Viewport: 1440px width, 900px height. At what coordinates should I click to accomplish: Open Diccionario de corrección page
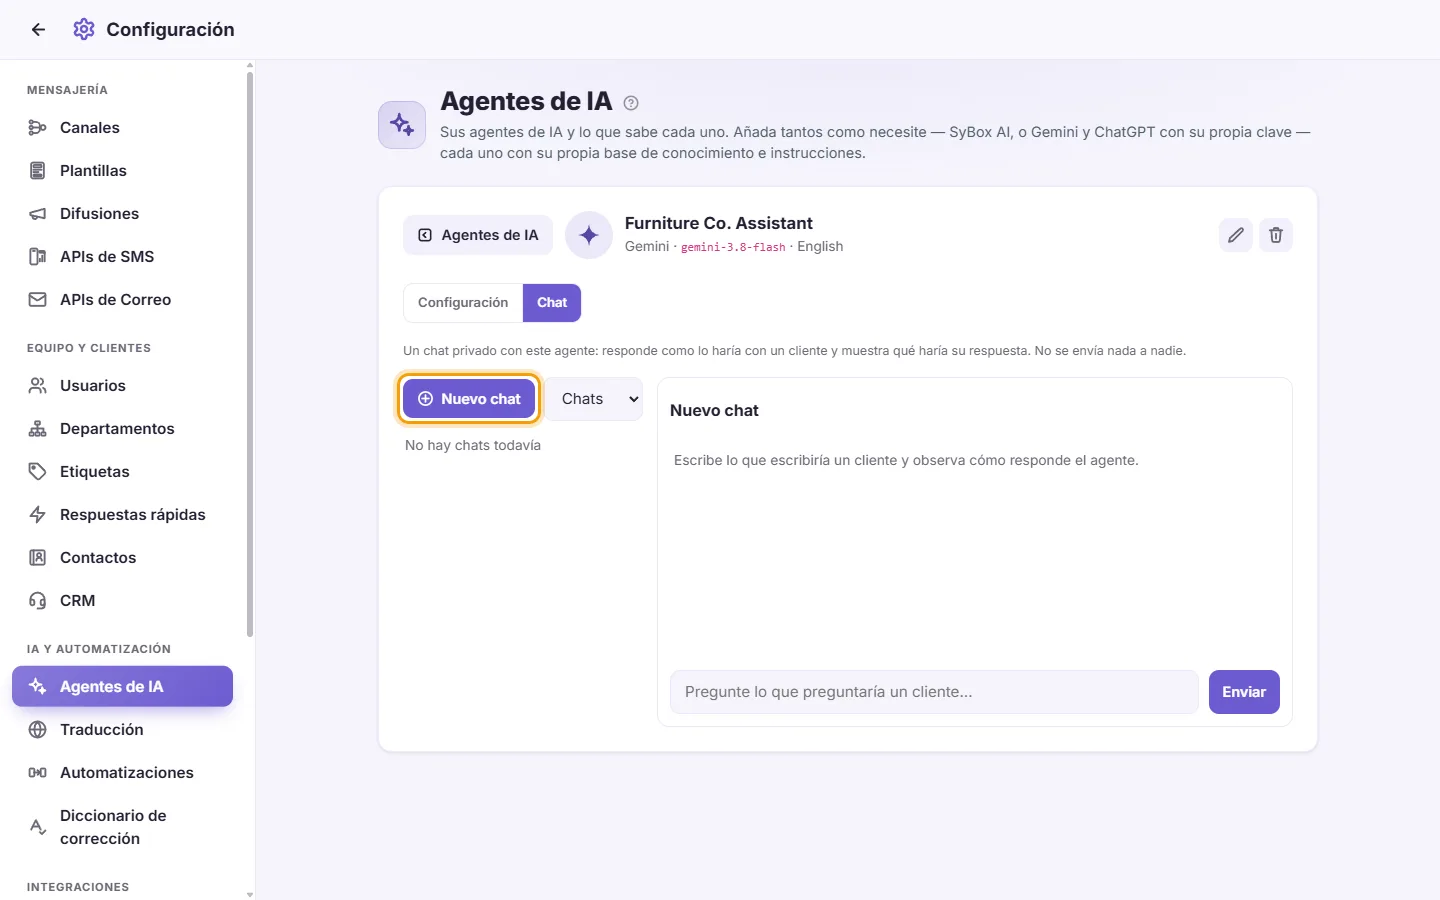point(122,827)
